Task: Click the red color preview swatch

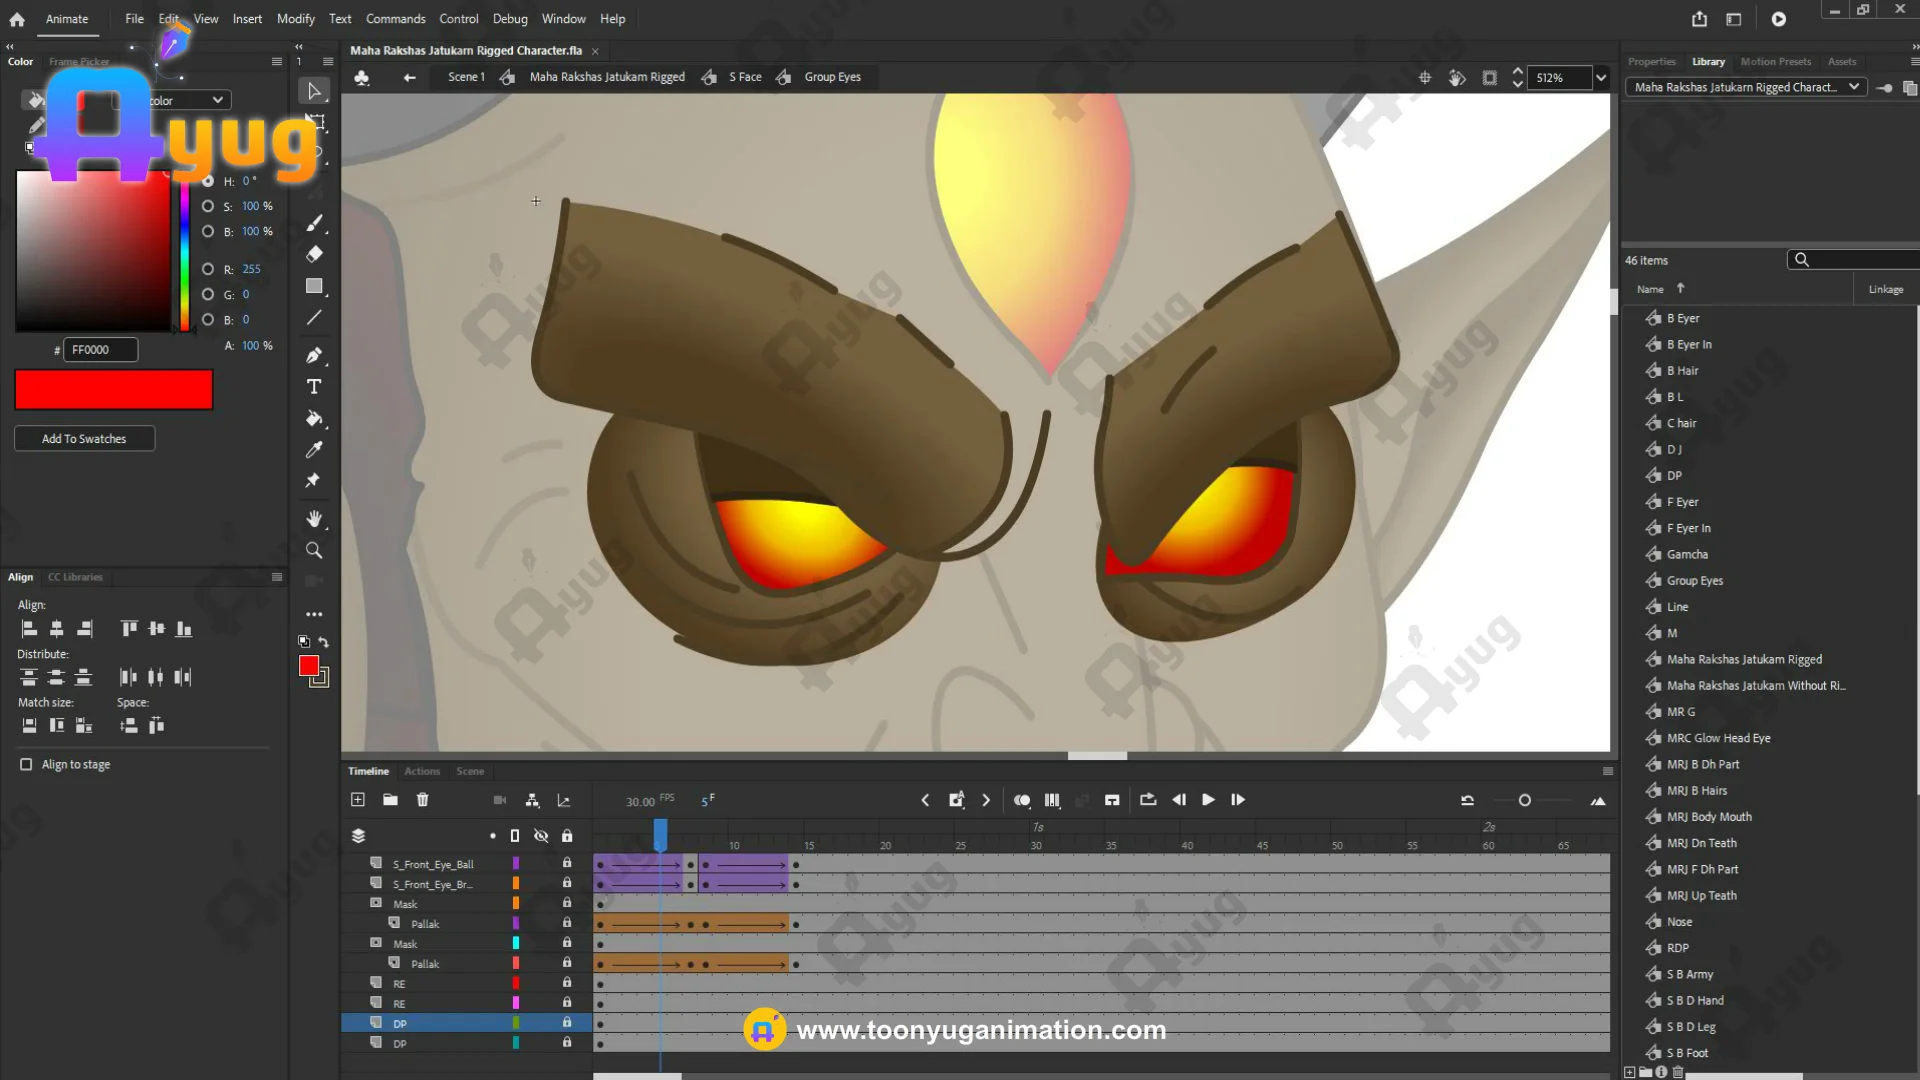Action: pyautogui.click(x=114, y=390)
